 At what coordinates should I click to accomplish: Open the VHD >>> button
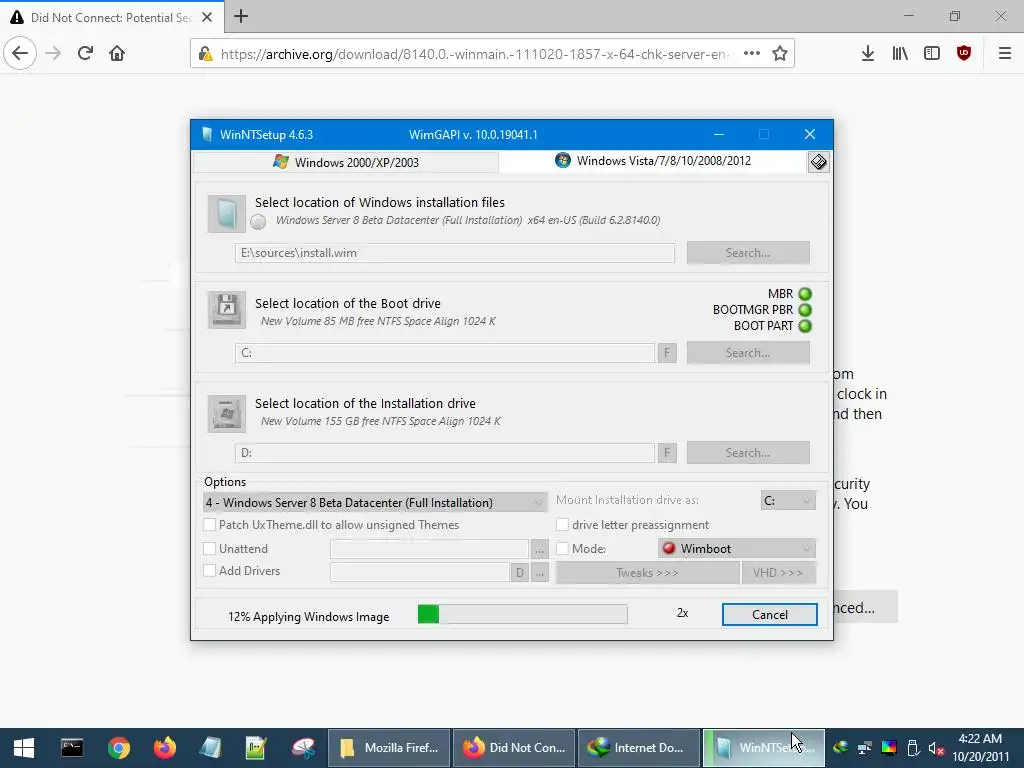(x=778, y=573)
